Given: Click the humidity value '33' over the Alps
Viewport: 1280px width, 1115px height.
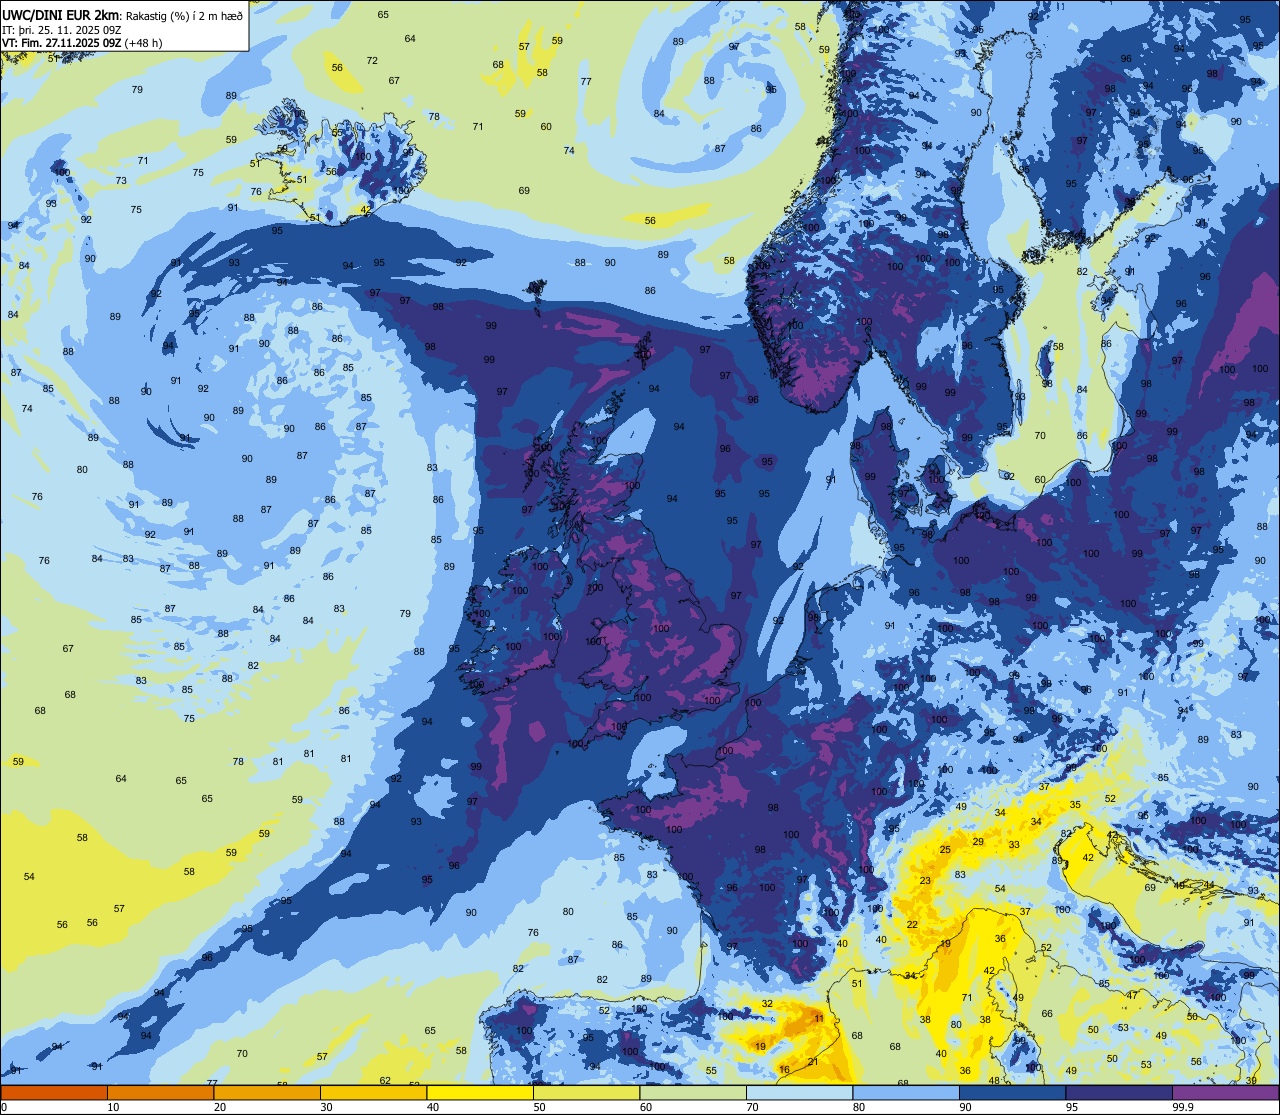Looking at the screenshot, I should coord(1014,845).
